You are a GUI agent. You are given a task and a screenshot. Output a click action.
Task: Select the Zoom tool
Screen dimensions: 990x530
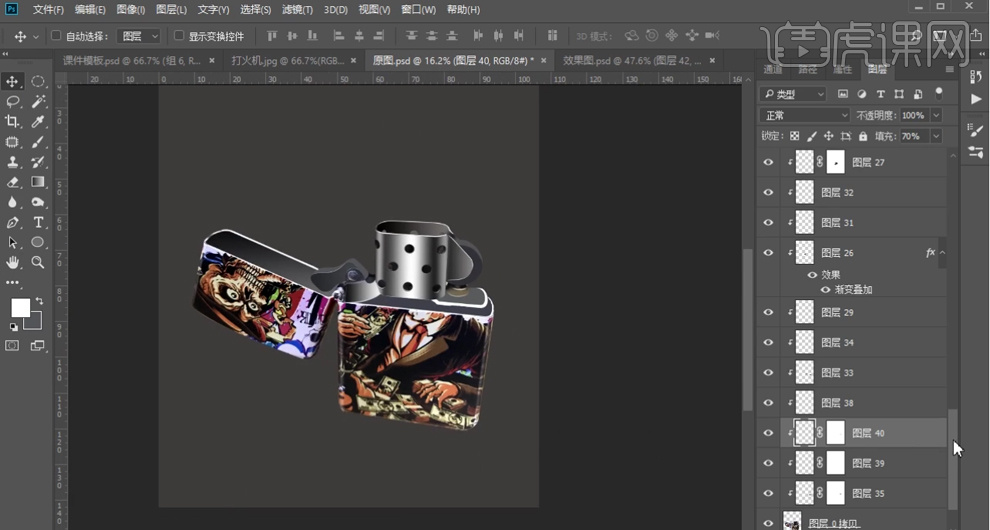tap(38, 263)
